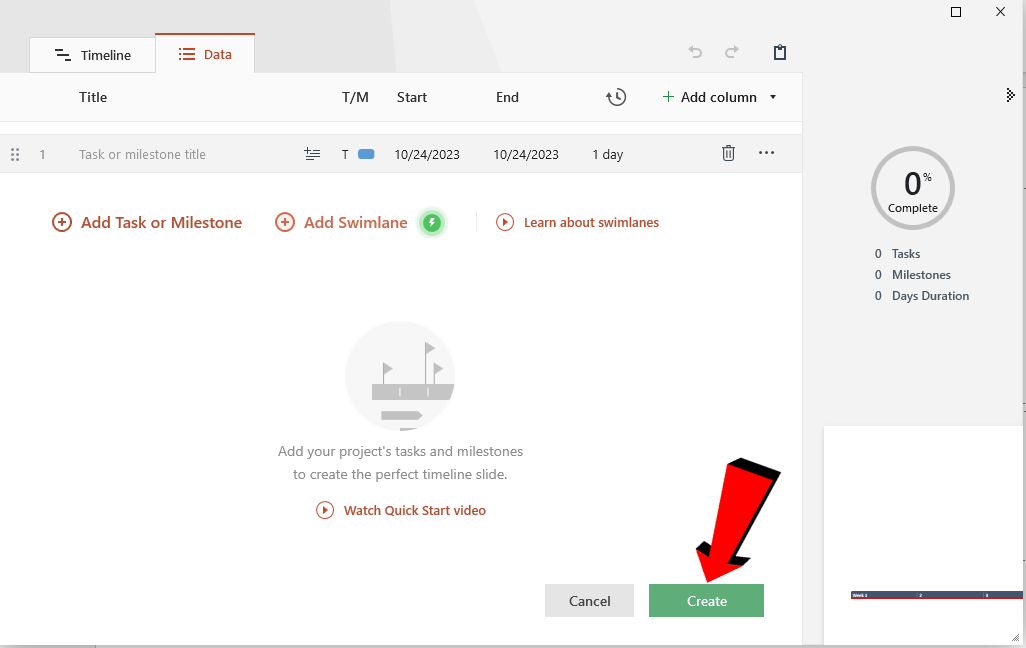Click the drag handle dots on row 1
Viewport: 1026px width, 648px height.
tap(15, 153)
